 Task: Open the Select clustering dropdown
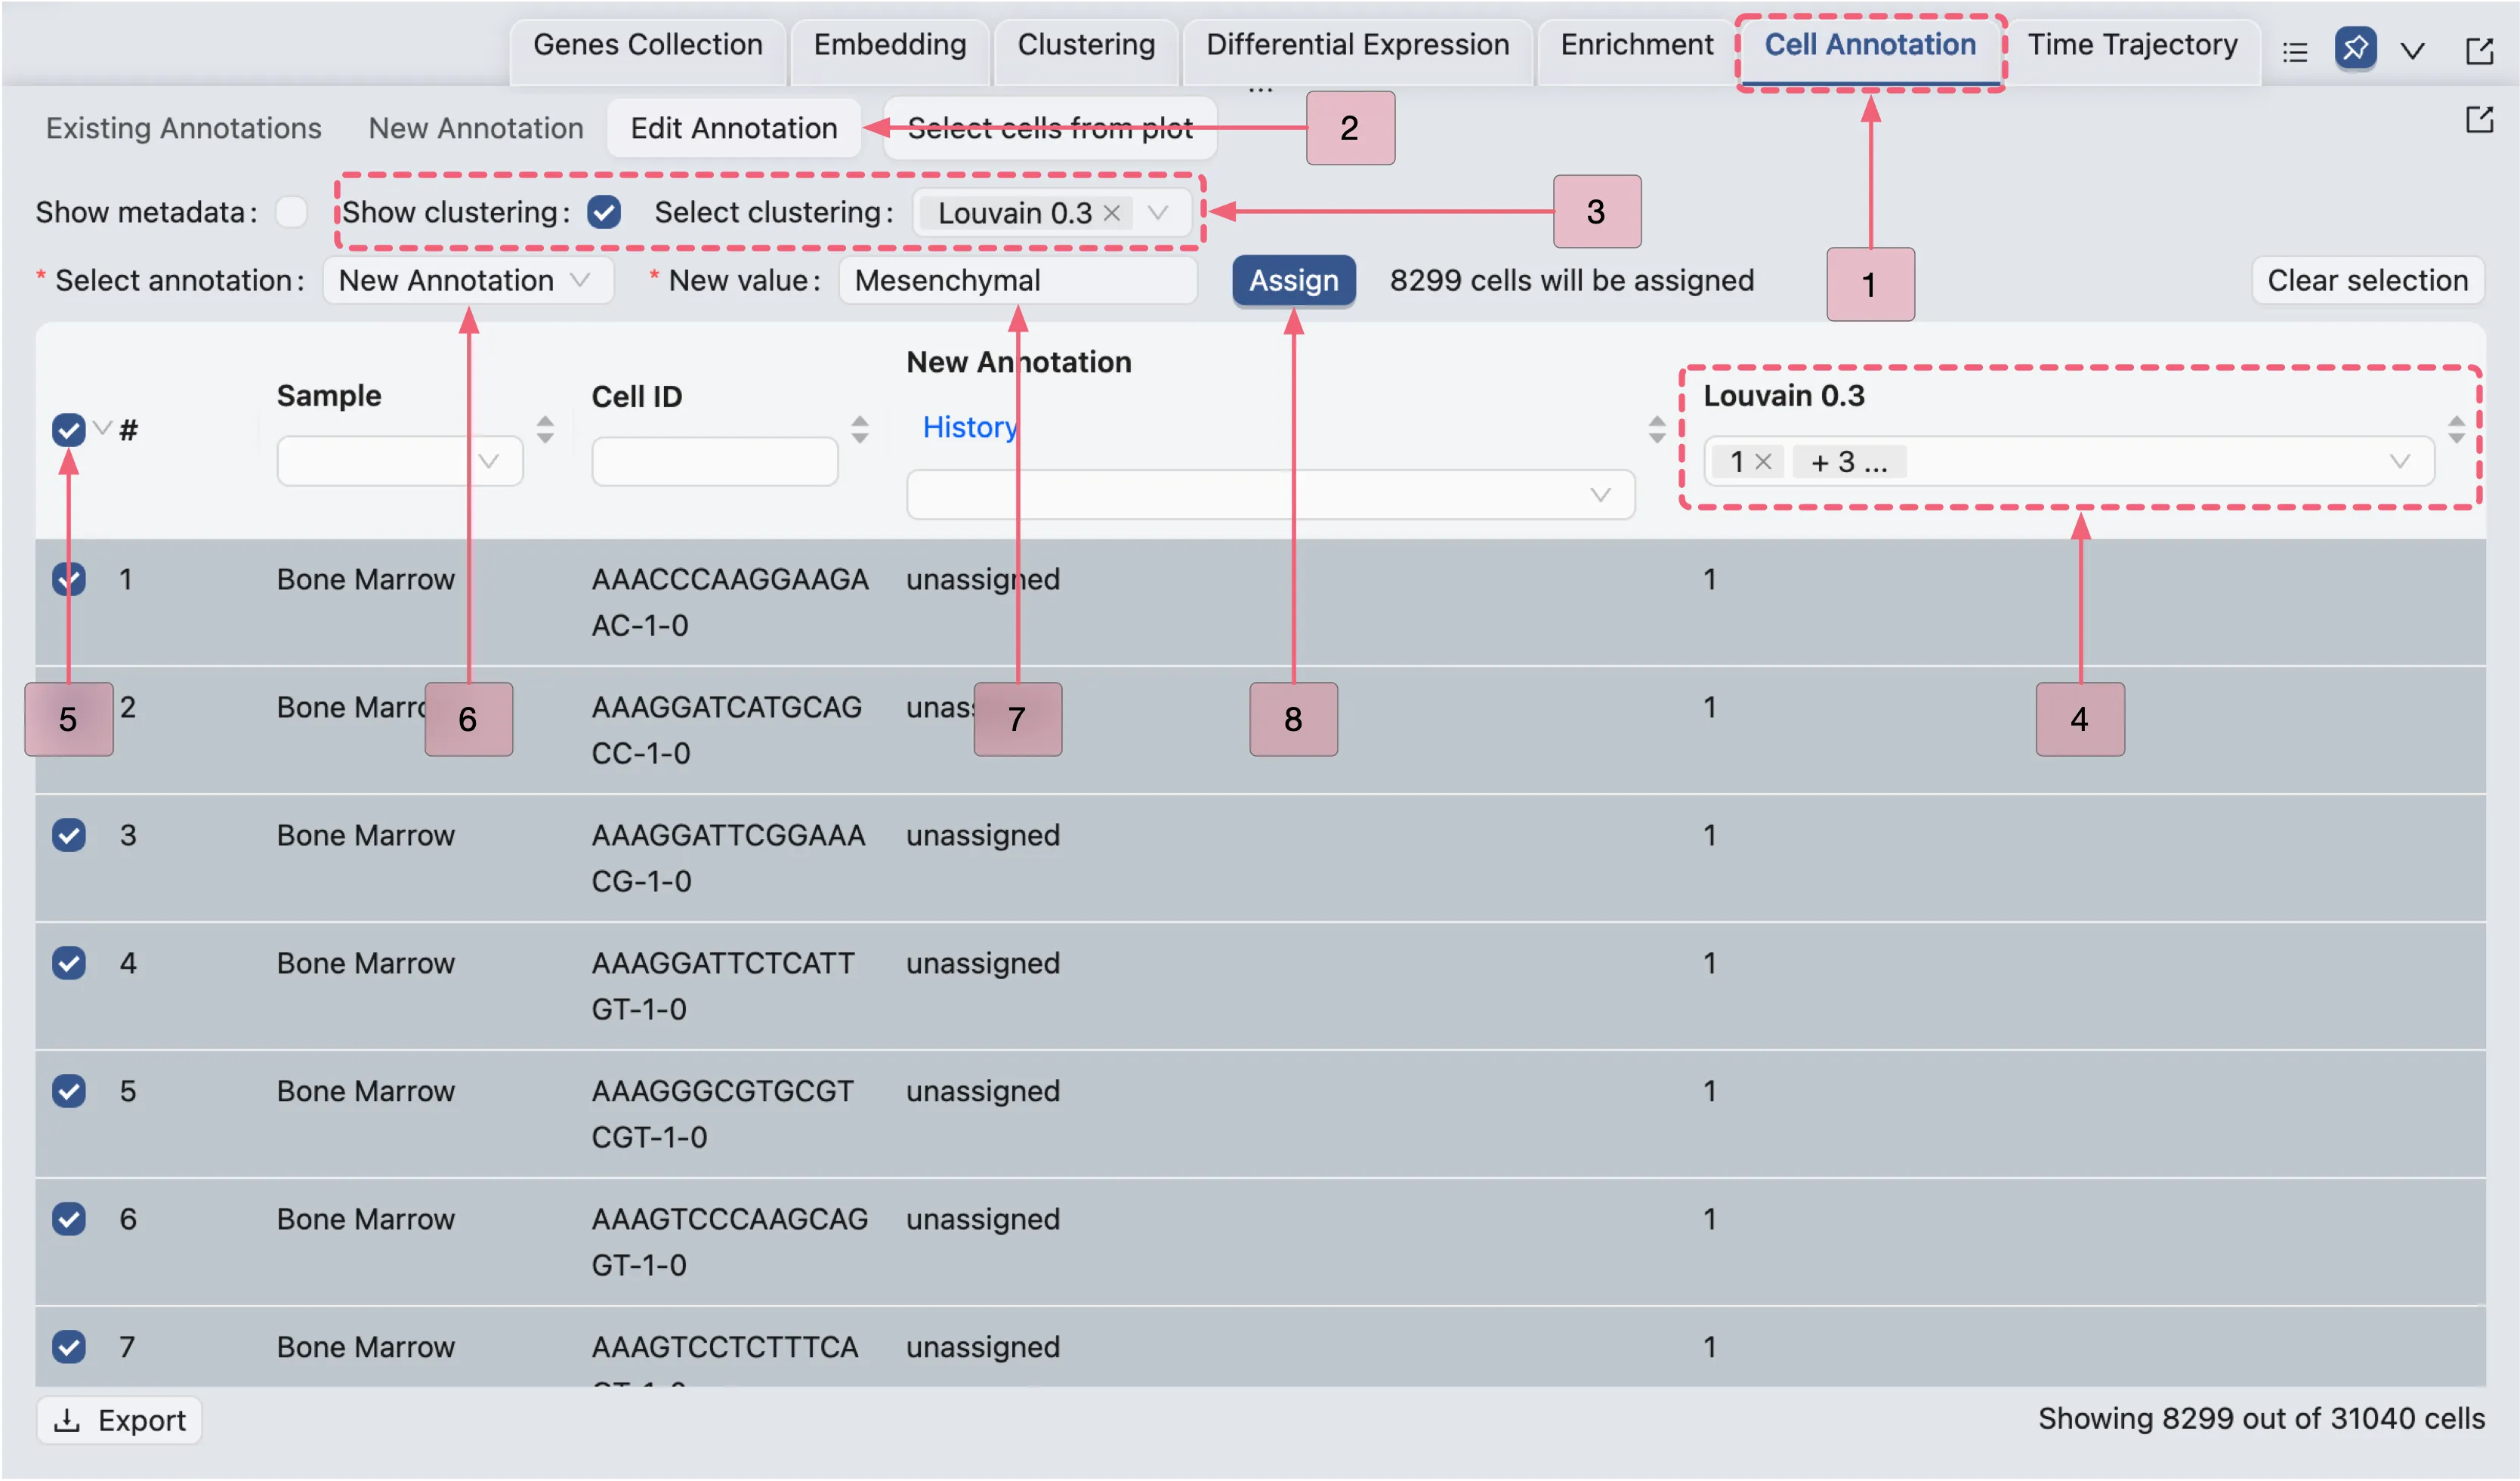1158,212
